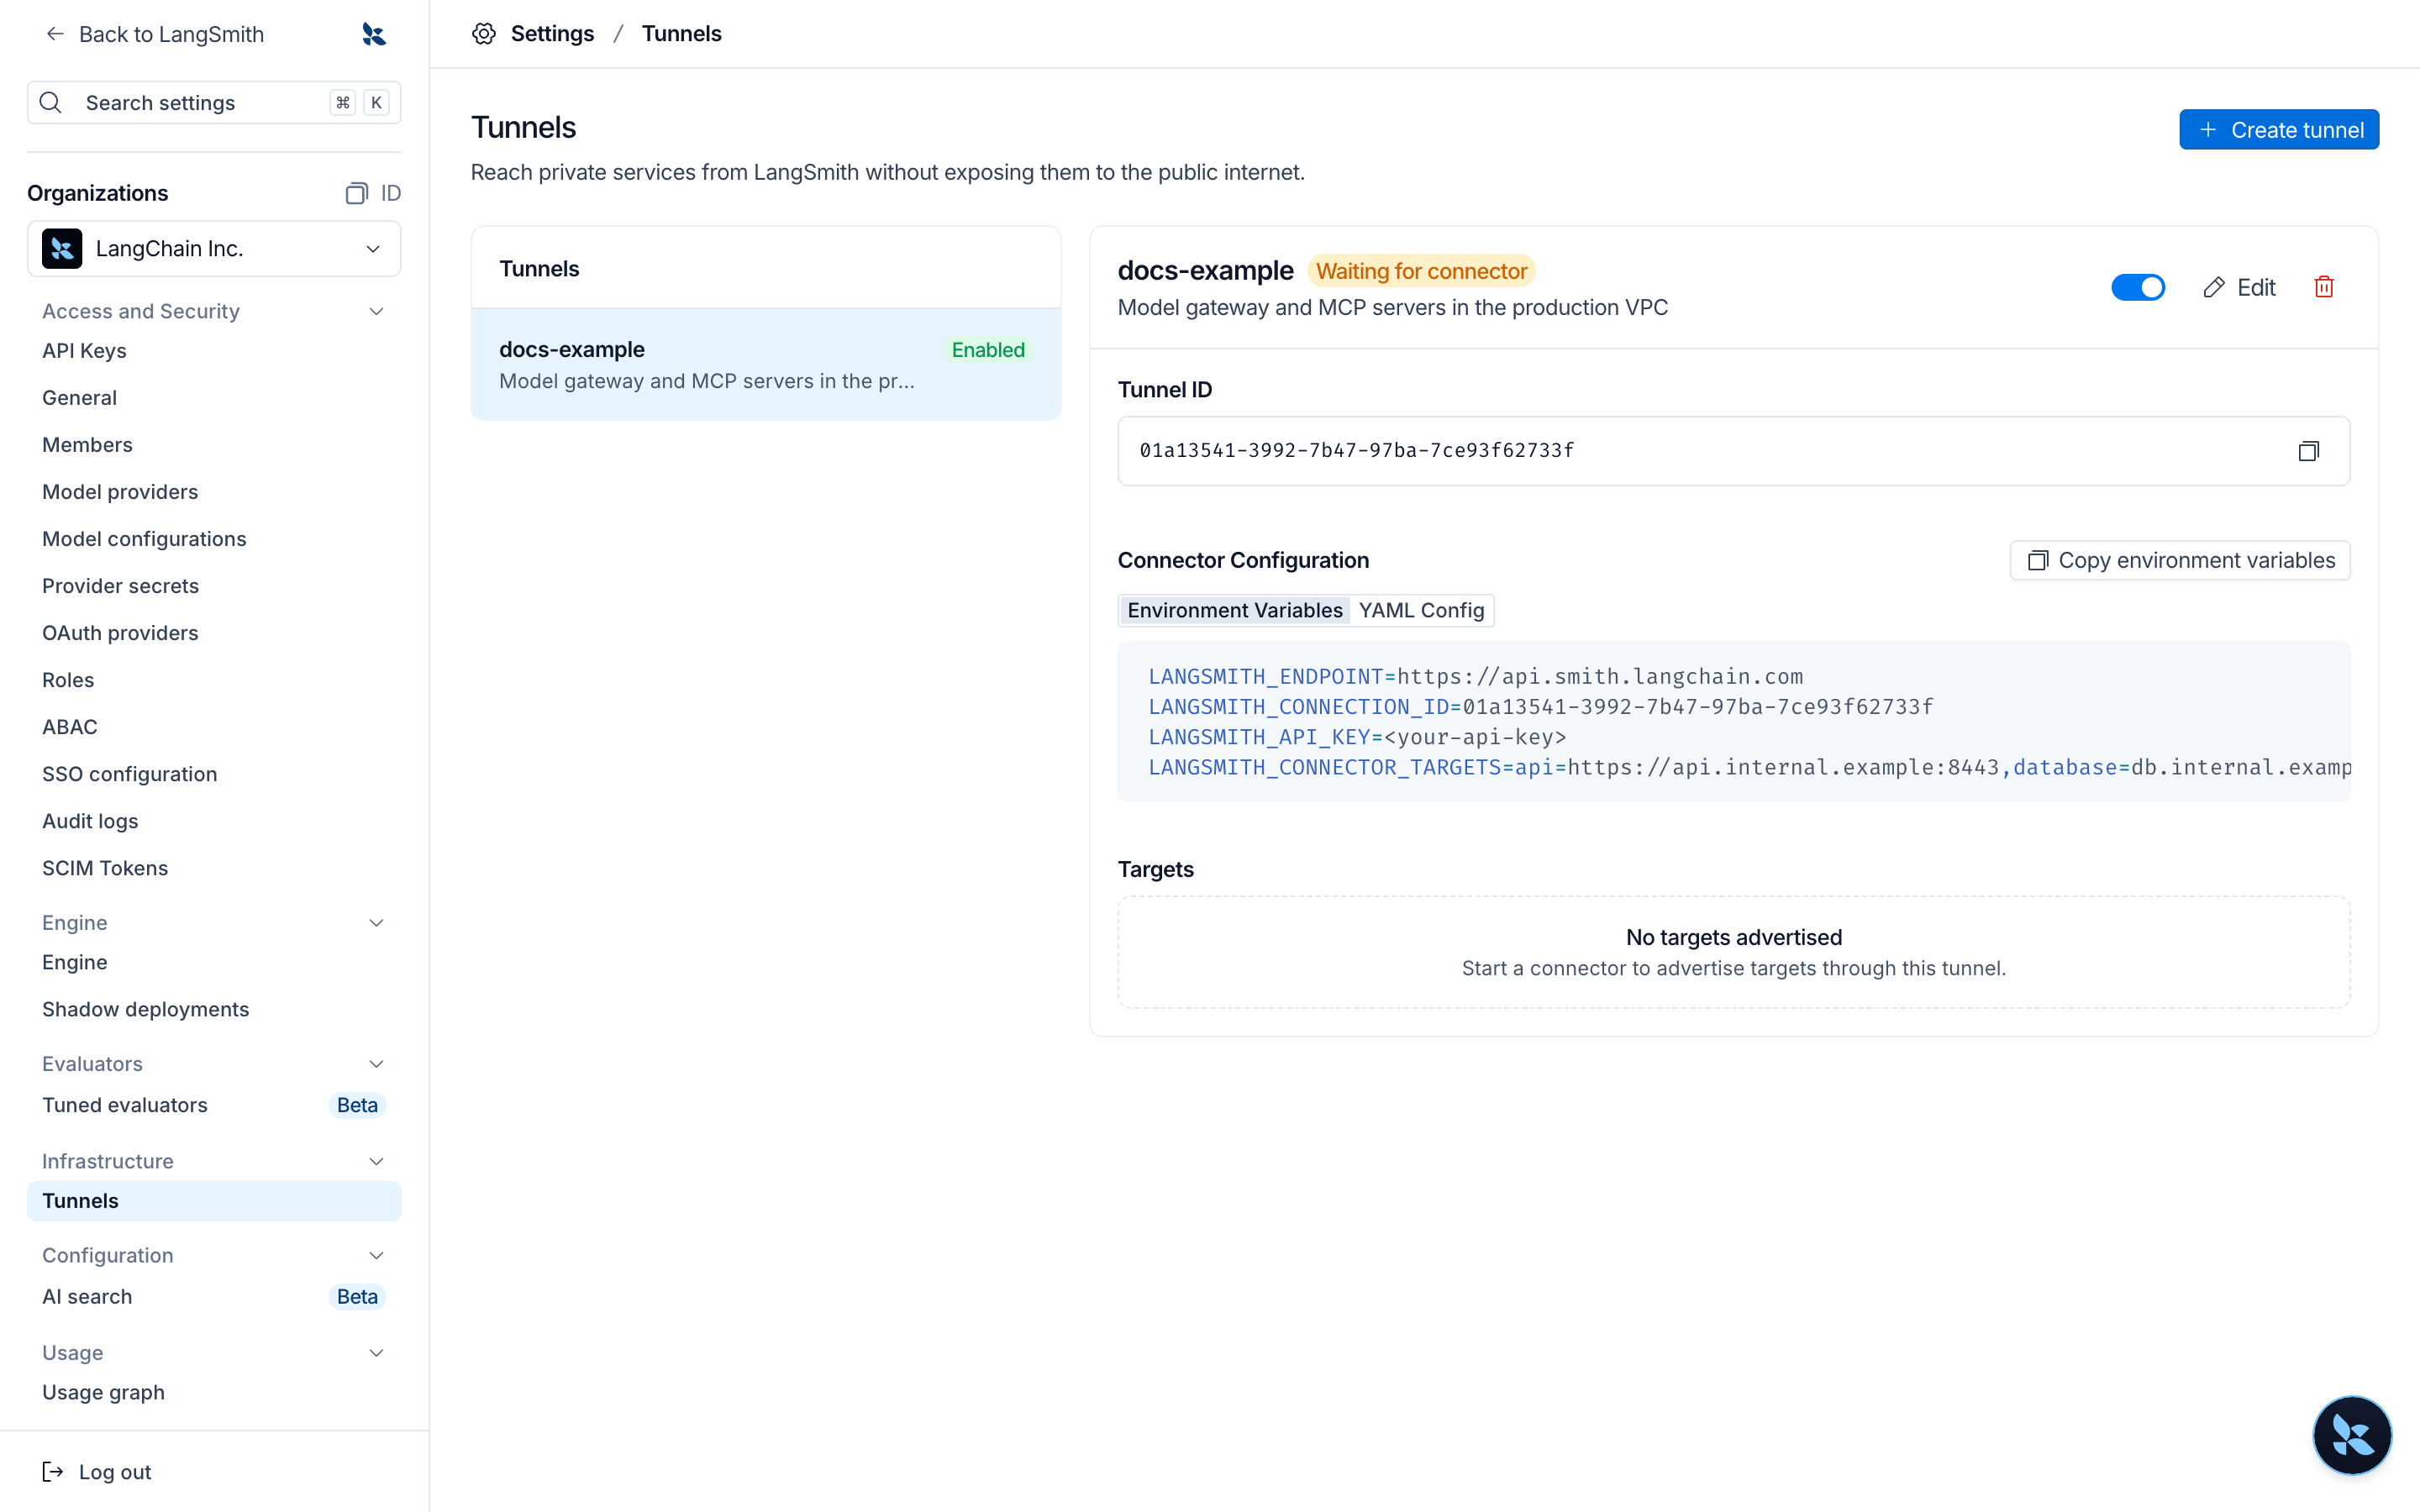
Task: Select Tunnels in the sidebar
Action: (214, 1201)
